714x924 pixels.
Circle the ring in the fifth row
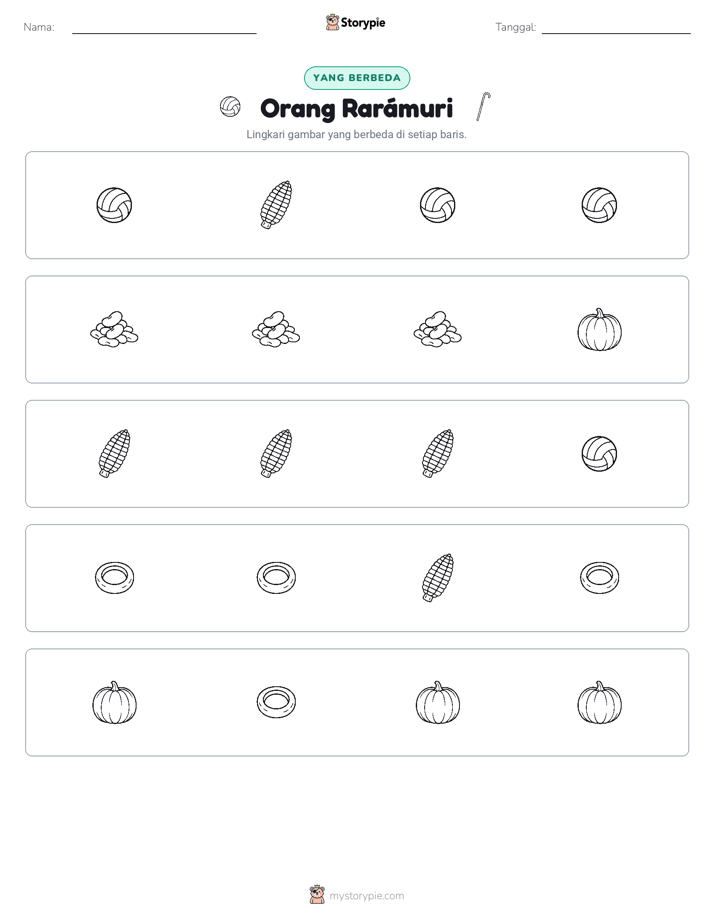276,702
